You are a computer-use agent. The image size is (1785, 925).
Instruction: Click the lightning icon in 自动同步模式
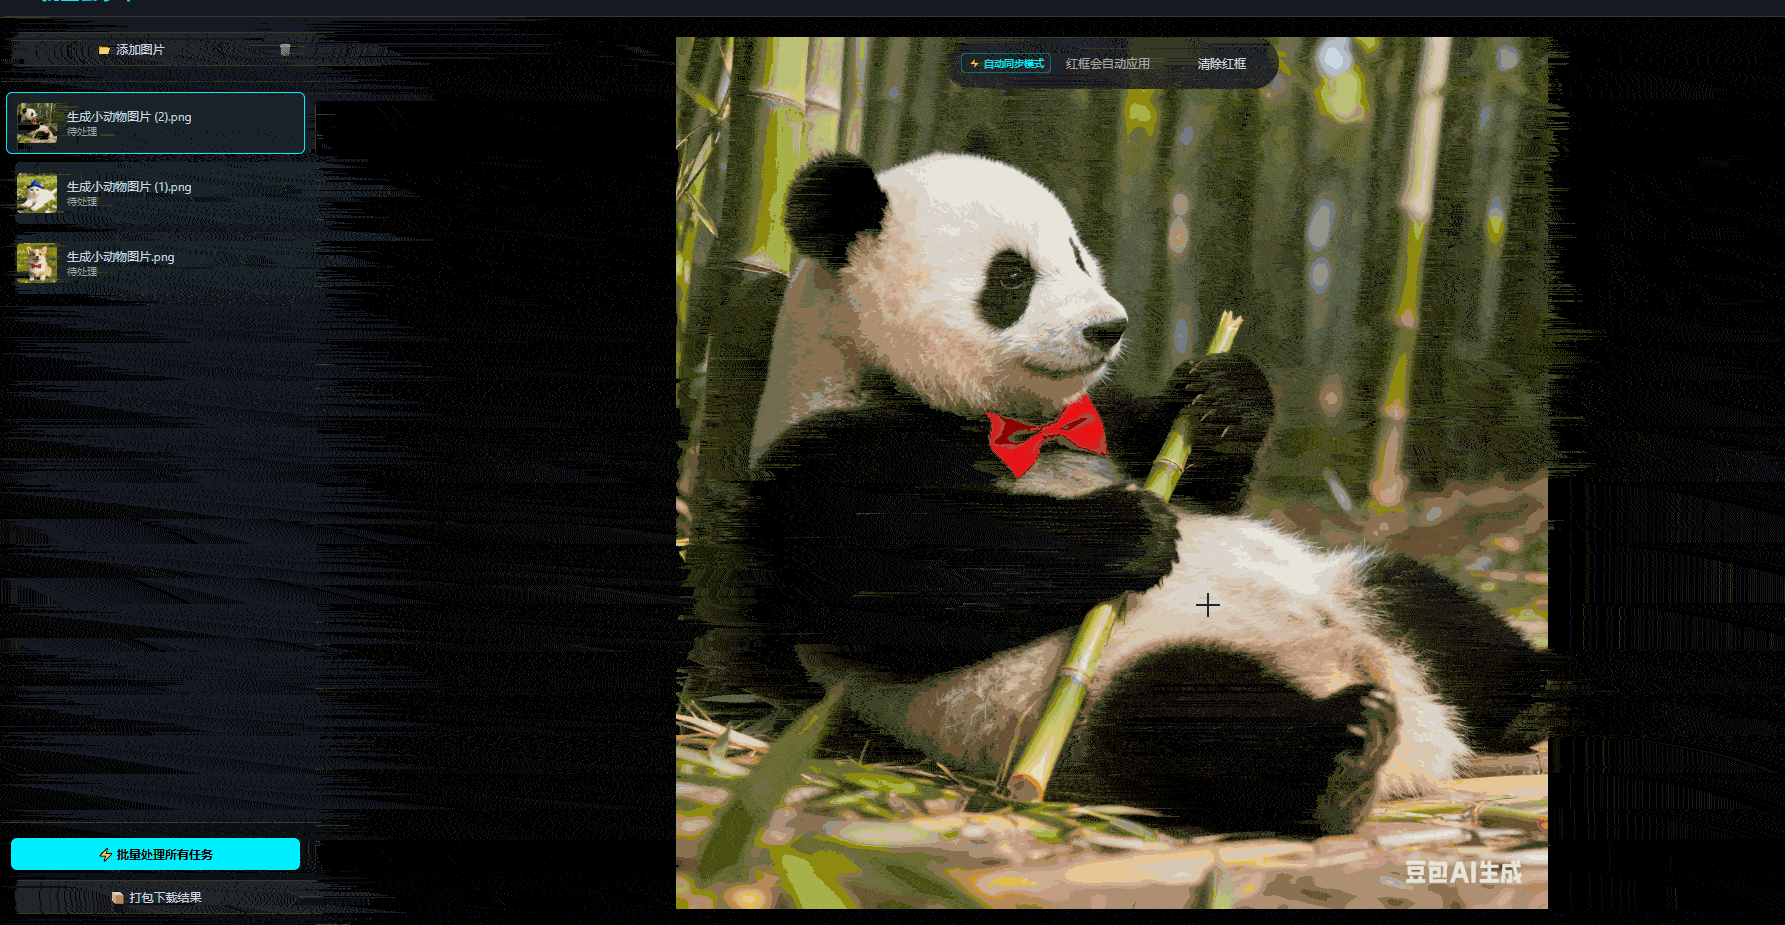pyautogui.click(x=974, y=64)
